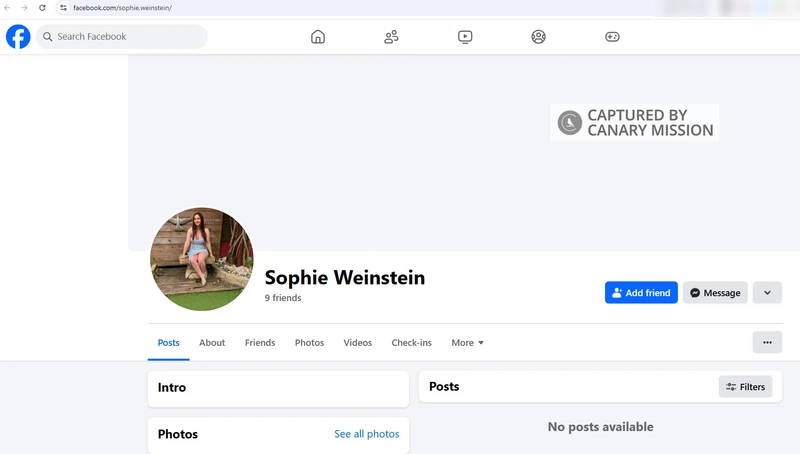Click the magnifier icon in search bar
The width and height of the screenshot is (800, 454).
pyautogui.click(x=47, y=37)
